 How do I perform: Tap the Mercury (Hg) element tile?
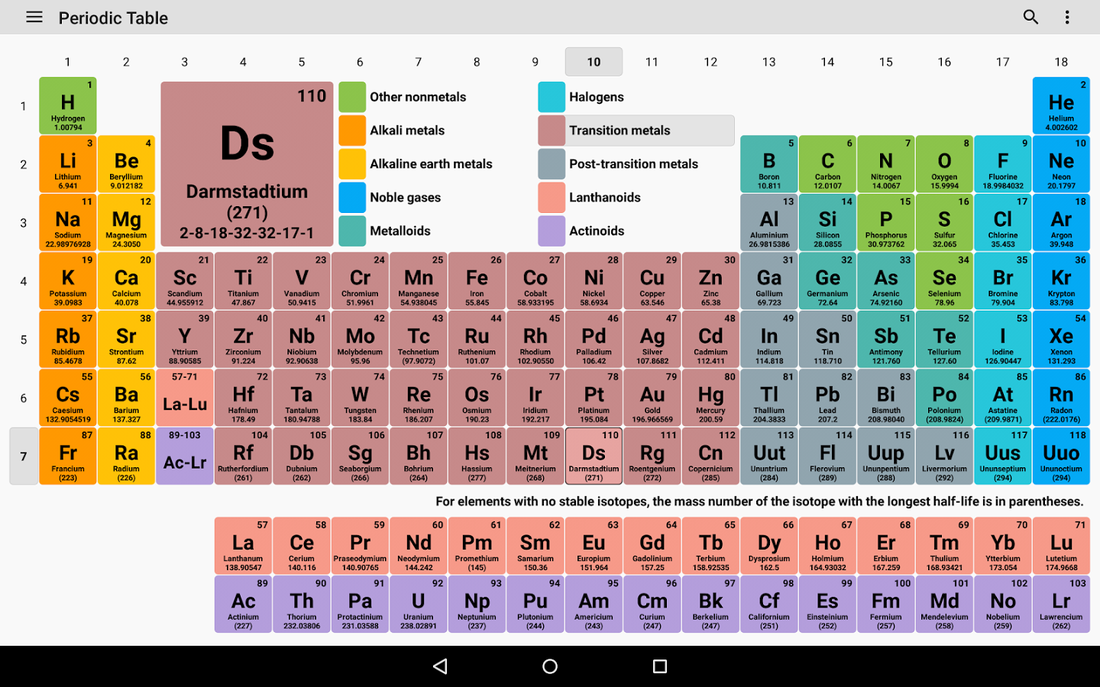tap(711, 398)
